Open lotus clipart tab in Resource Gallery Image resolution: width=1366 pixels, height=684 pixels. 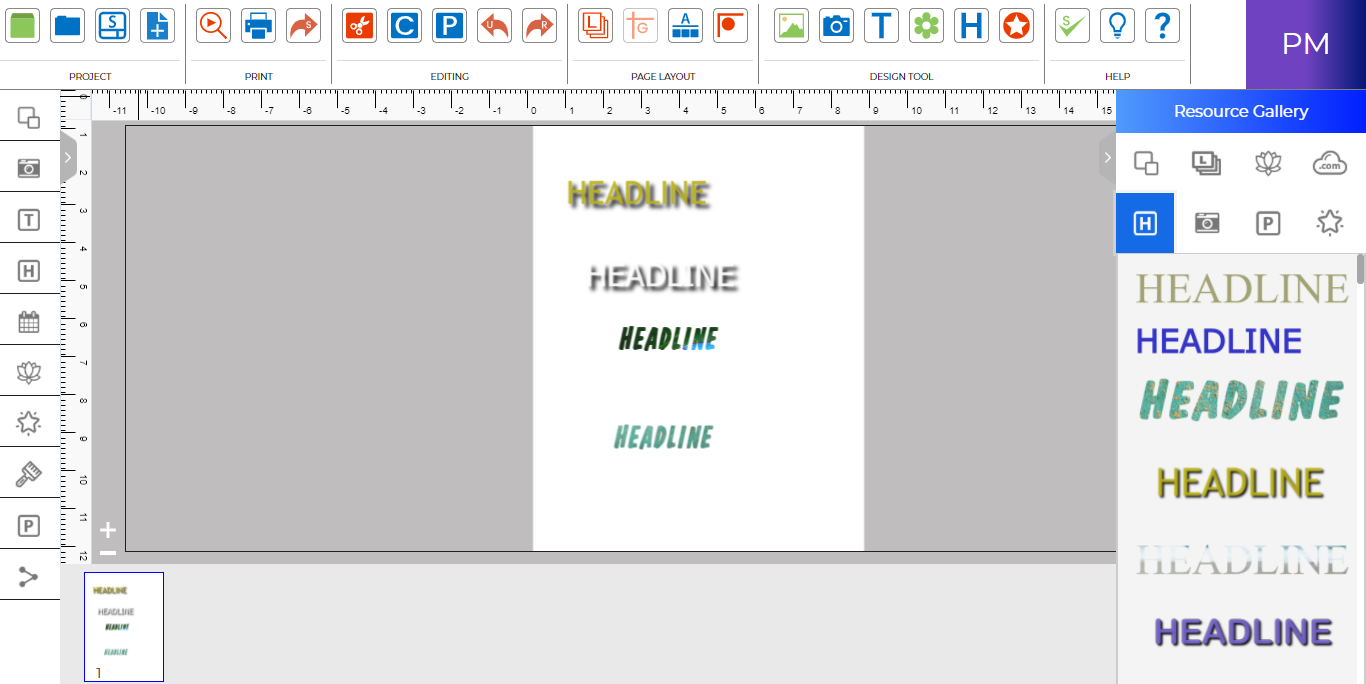click(x=1268, y=163)
